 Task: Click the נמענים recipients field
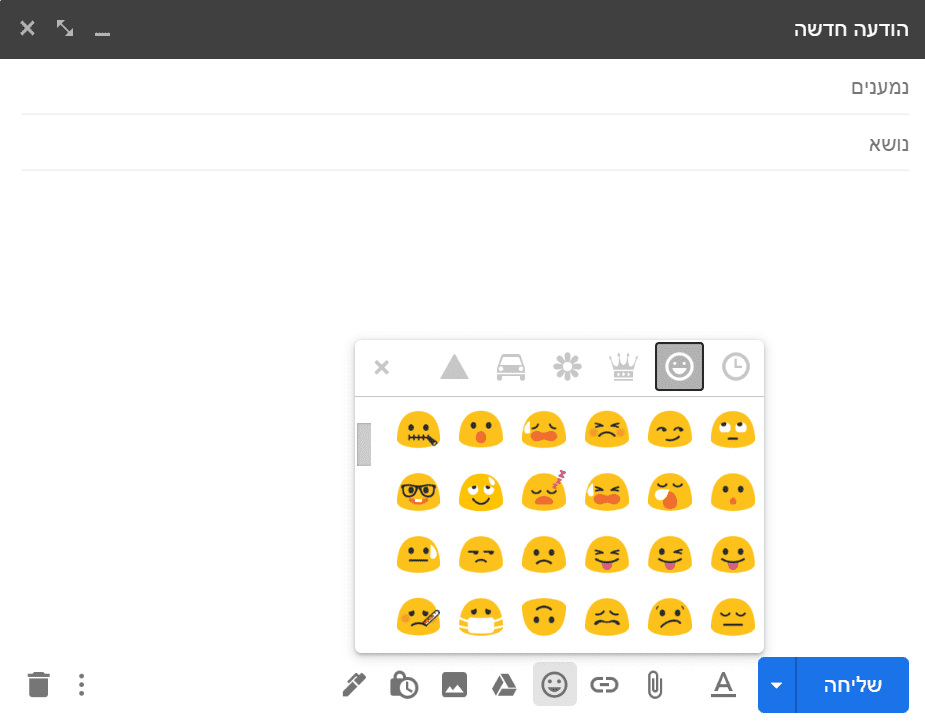click(x=465, y=87)
